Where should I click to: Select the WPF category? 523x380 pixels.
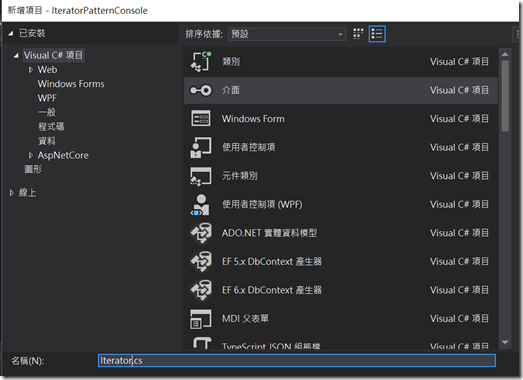click(47, 98)
